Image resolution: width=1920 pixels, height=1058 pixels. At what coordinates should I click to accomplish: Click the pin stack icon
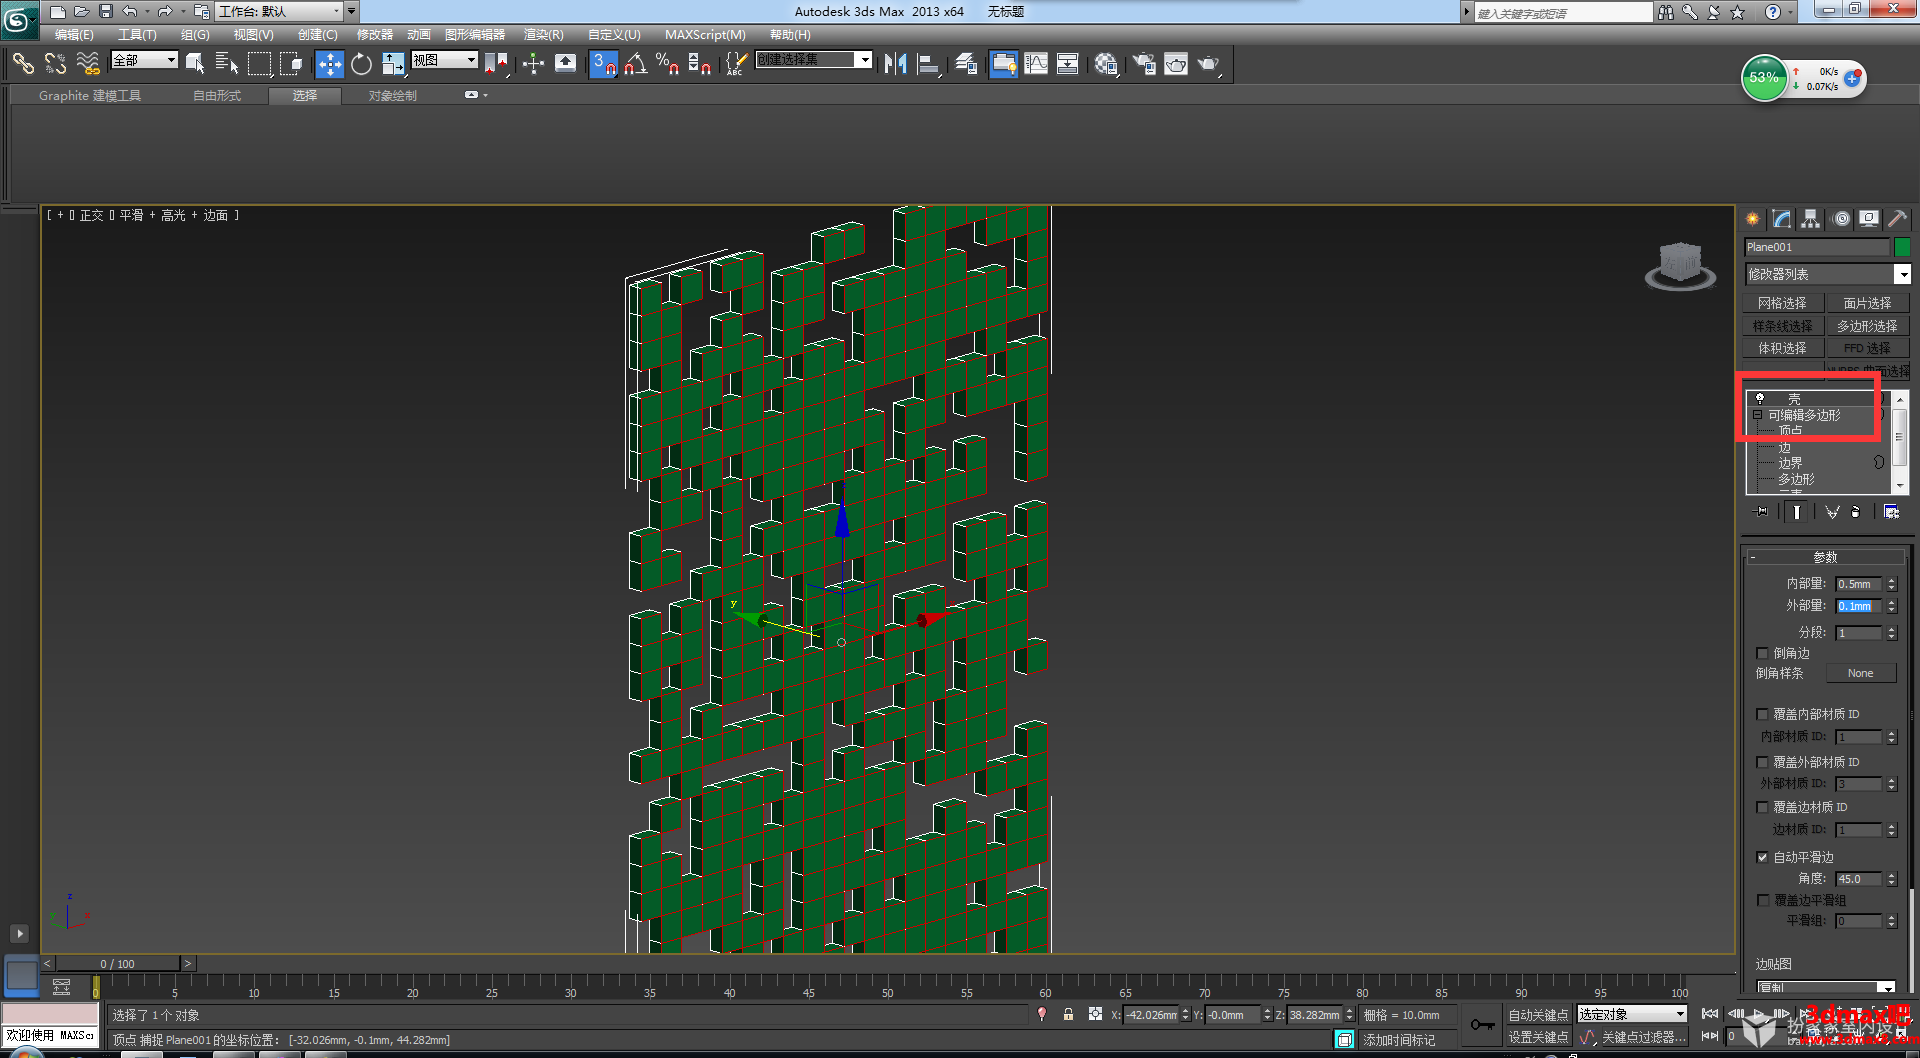point(1762,512)
